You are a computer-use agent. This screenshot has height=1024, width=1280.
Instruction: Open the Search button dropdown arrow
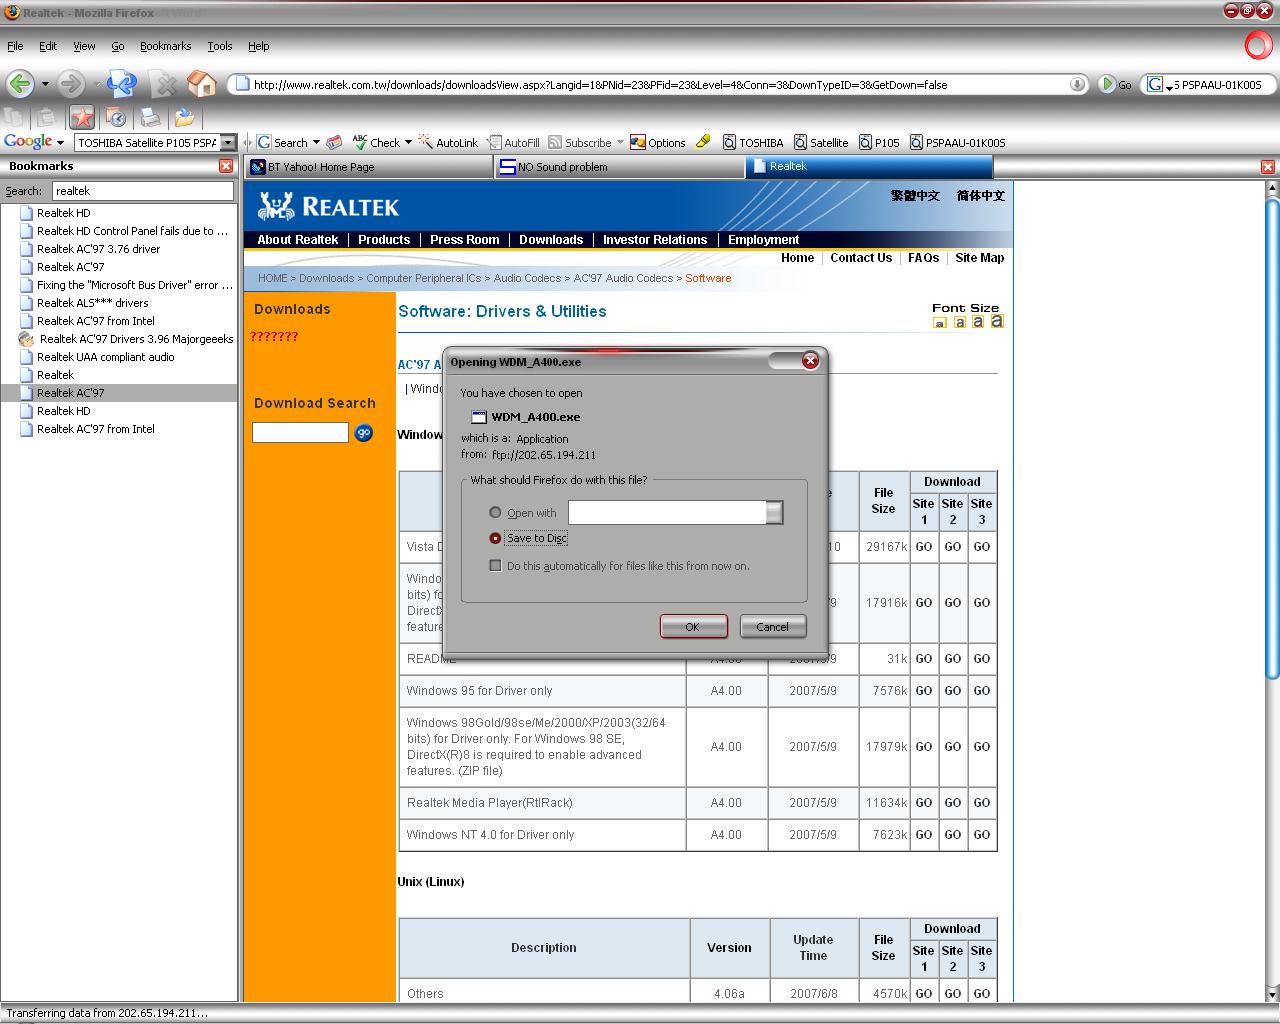(x=316, y=142)
